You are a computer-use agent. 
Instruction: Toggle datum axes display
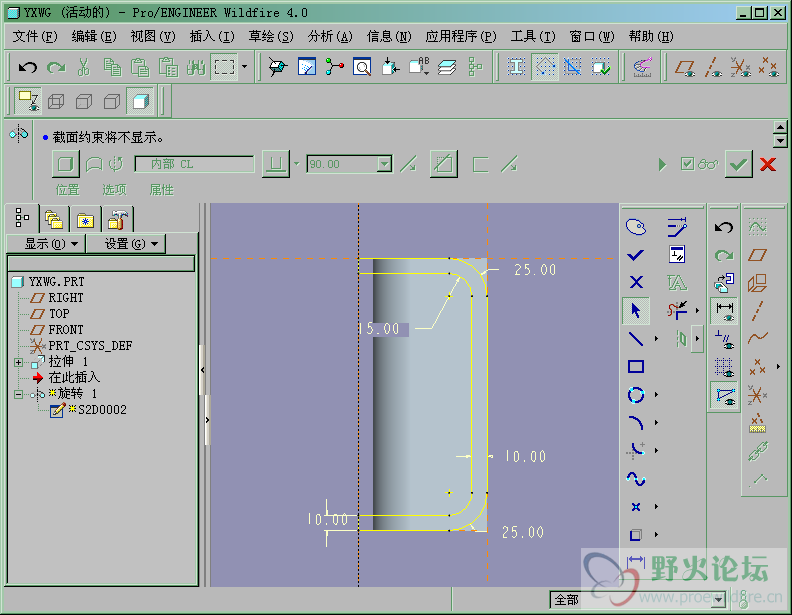713,67
